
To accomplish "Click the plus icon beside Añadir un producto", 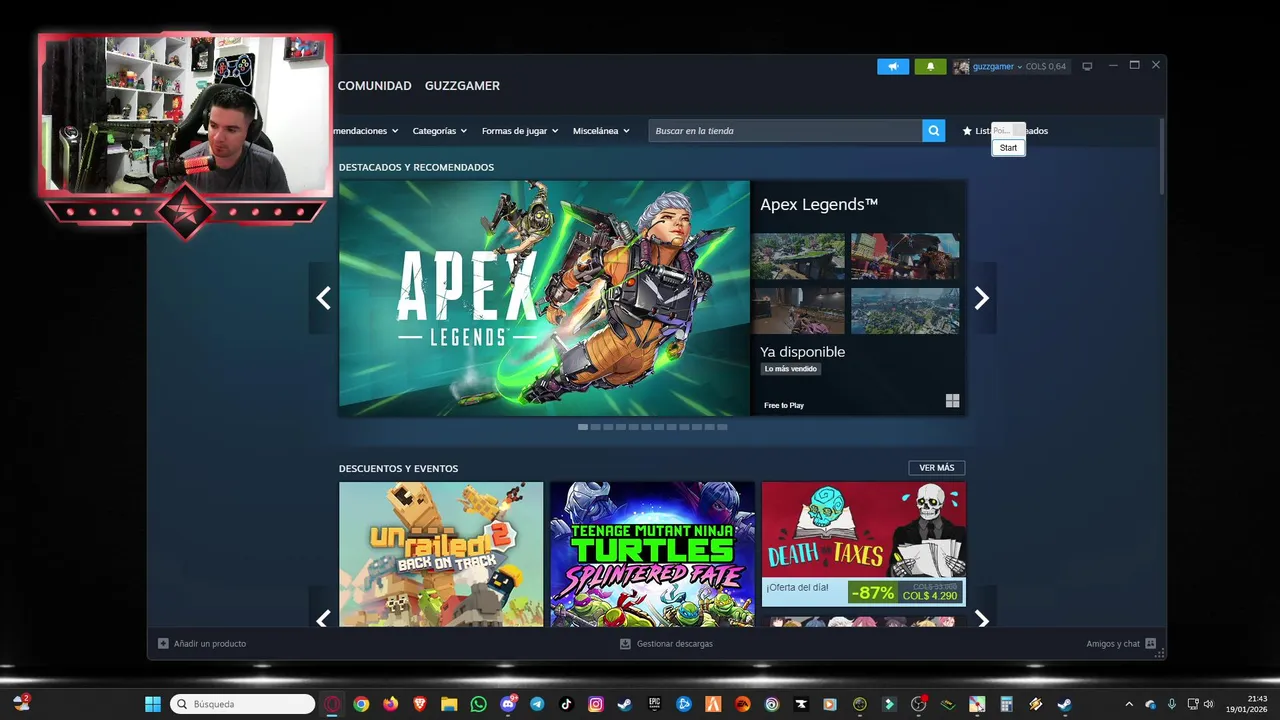I will pyautogui.click(x=163, y=644).
